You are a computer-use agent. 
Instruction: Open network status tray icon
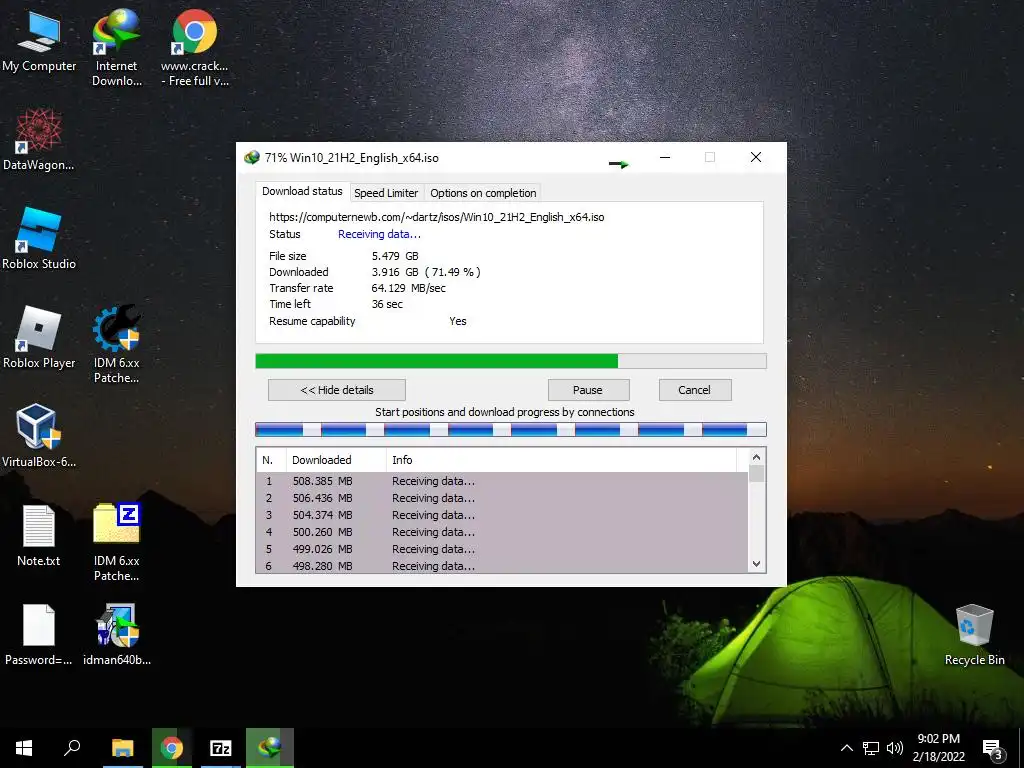tap(871, 748)
